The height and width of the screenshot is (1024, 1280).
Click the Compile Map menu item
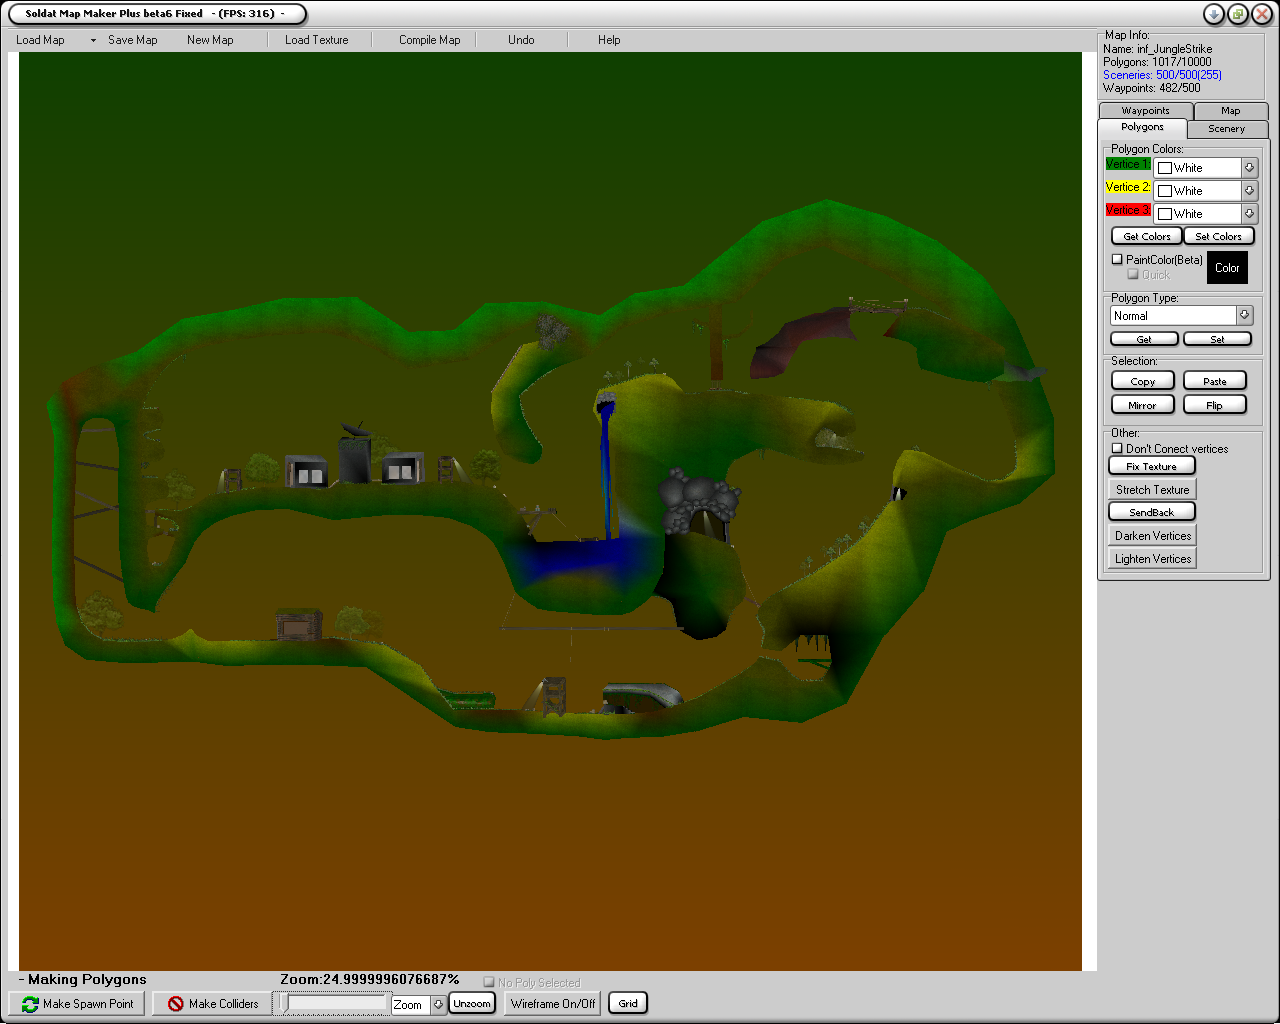click(x=429, y=40)
